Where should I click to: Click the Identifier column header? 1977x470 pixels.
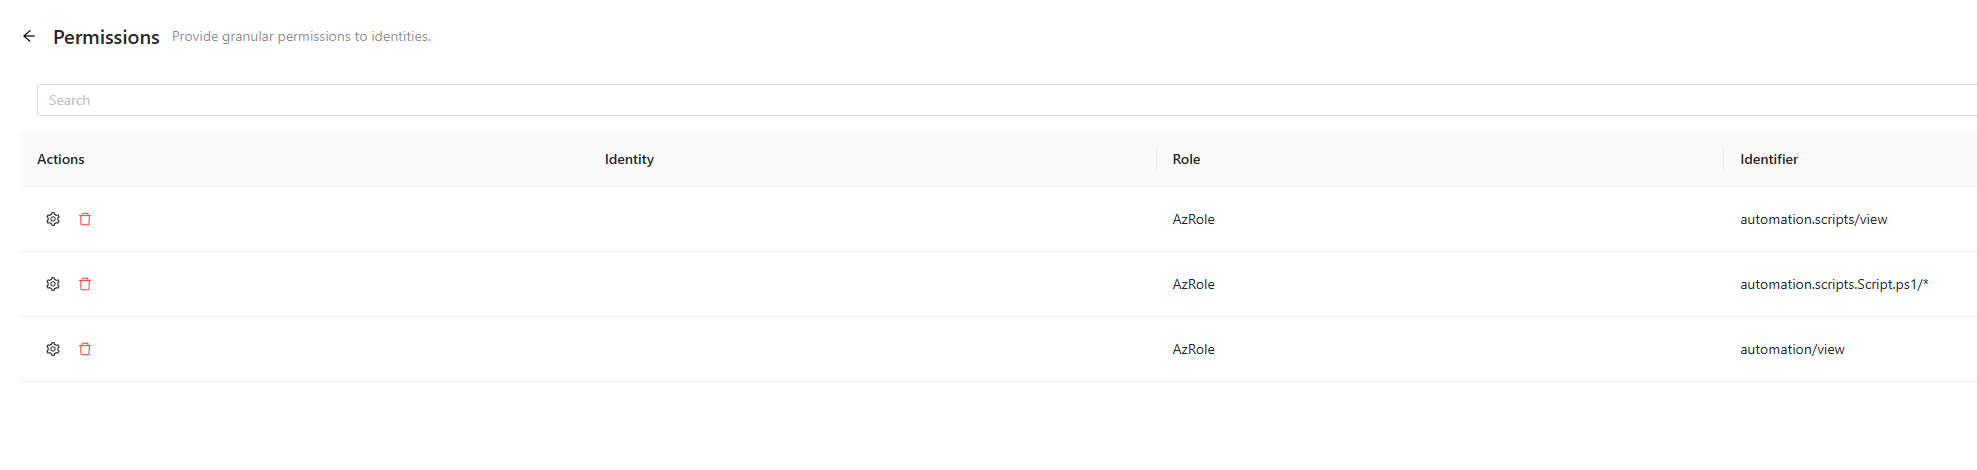click(1768, 159)
